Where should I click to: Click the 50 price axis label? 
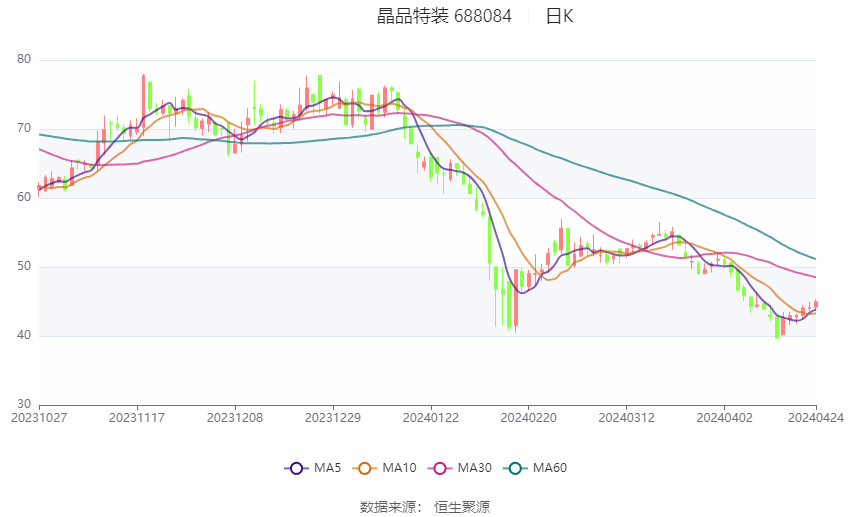pos(24,267)
